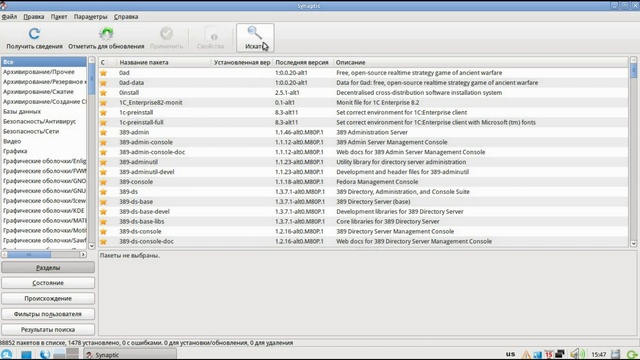Viewport: 640px width, 360px height.
Task: Click the package list vertical scrollbar thumb
Action: 633,70
